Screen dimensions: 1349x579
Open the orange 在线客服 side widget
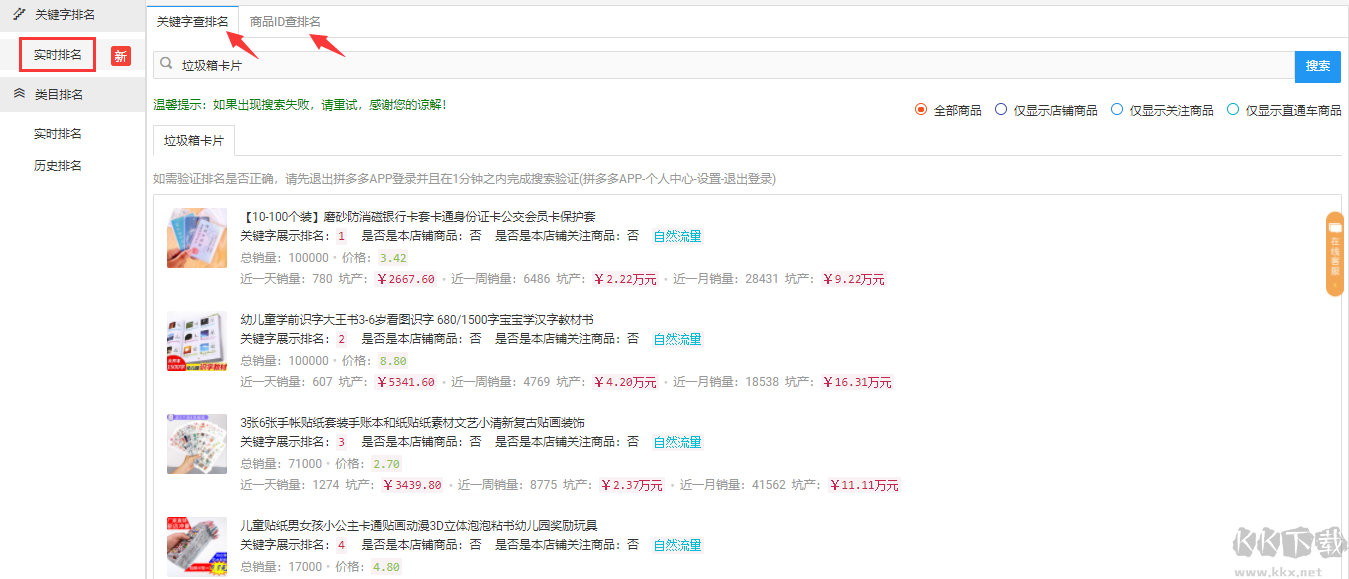pyautogui.click(x=1334, y=254)
